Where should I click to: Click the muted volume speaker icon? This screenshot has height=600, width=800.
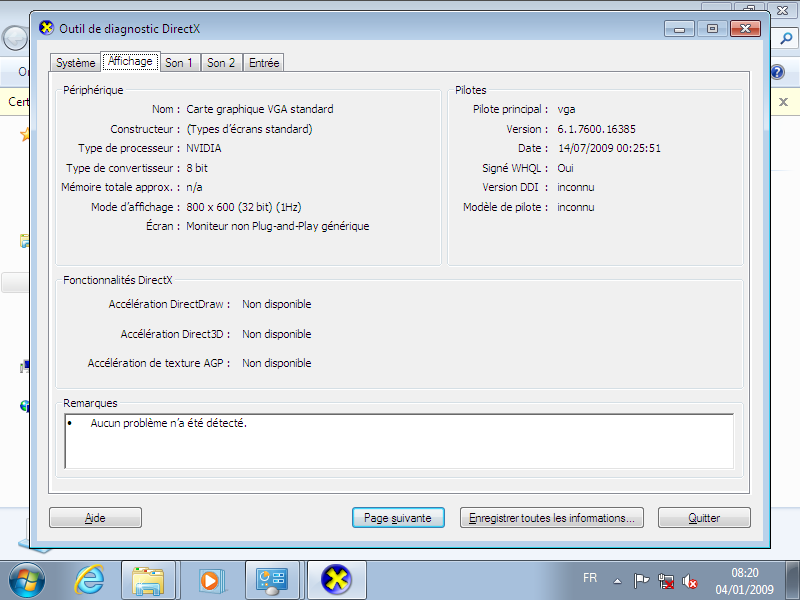[690, 580]
